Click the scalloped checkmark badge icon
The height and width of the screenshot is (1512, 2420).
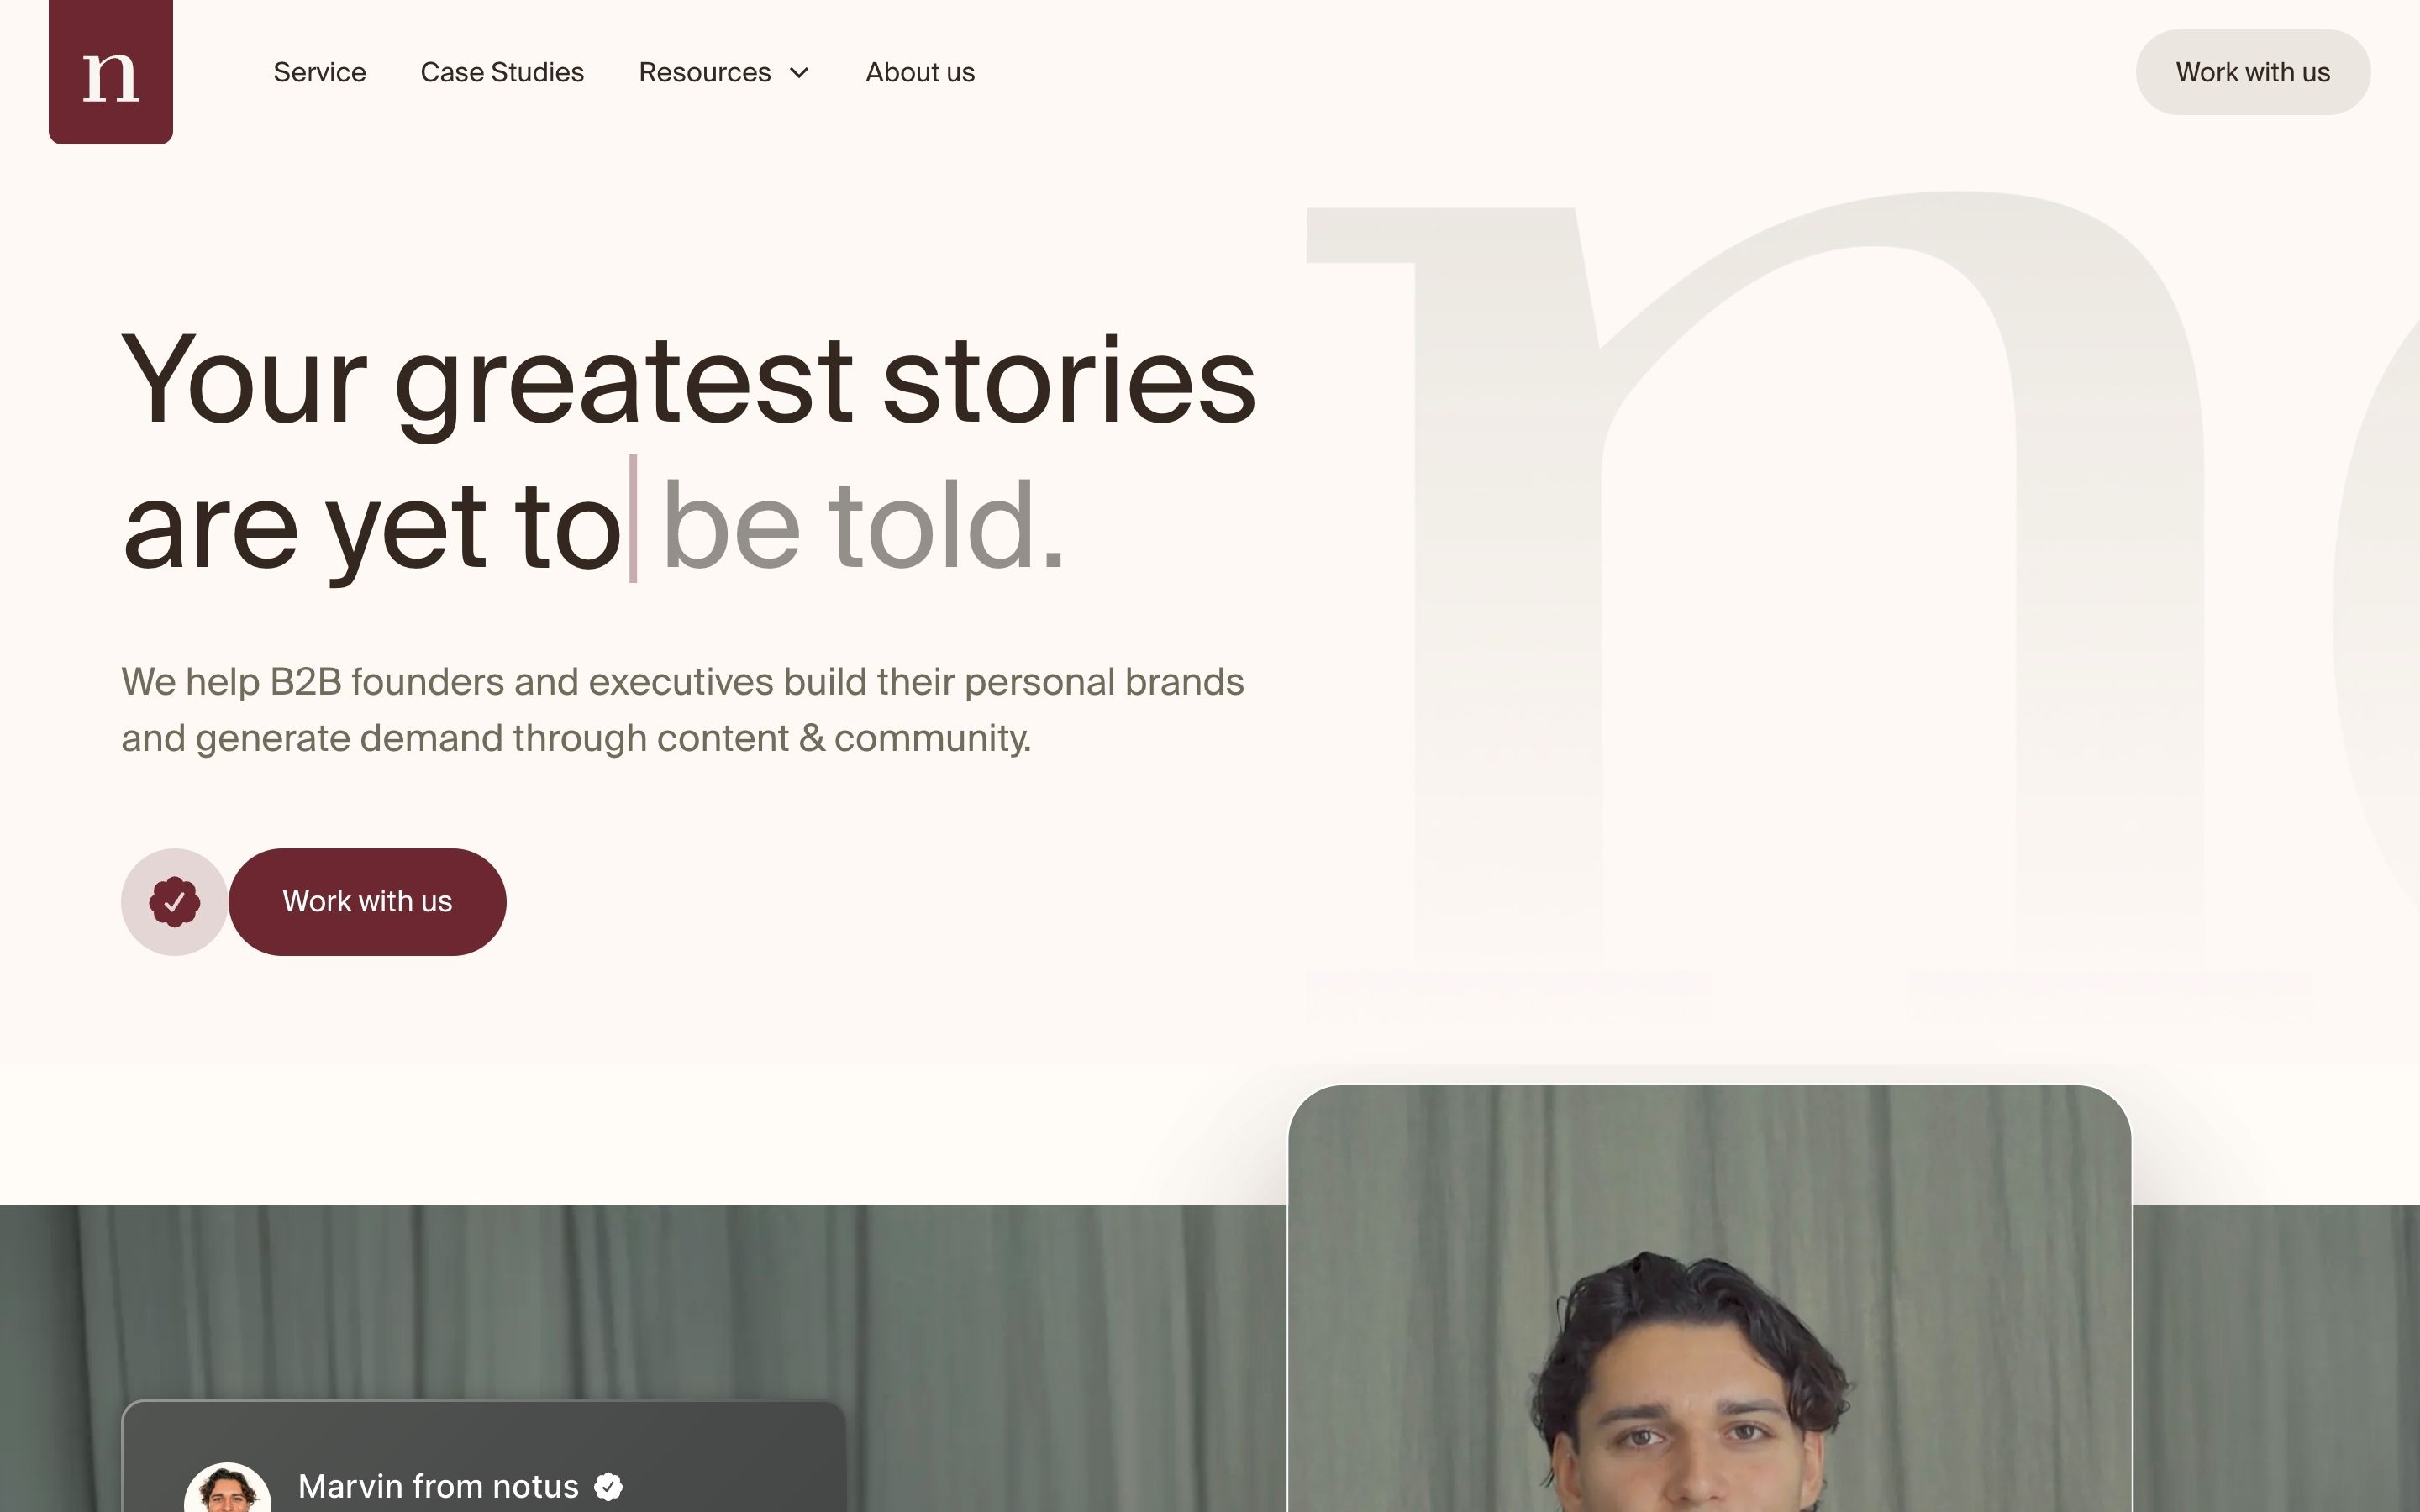click(174, 902)
